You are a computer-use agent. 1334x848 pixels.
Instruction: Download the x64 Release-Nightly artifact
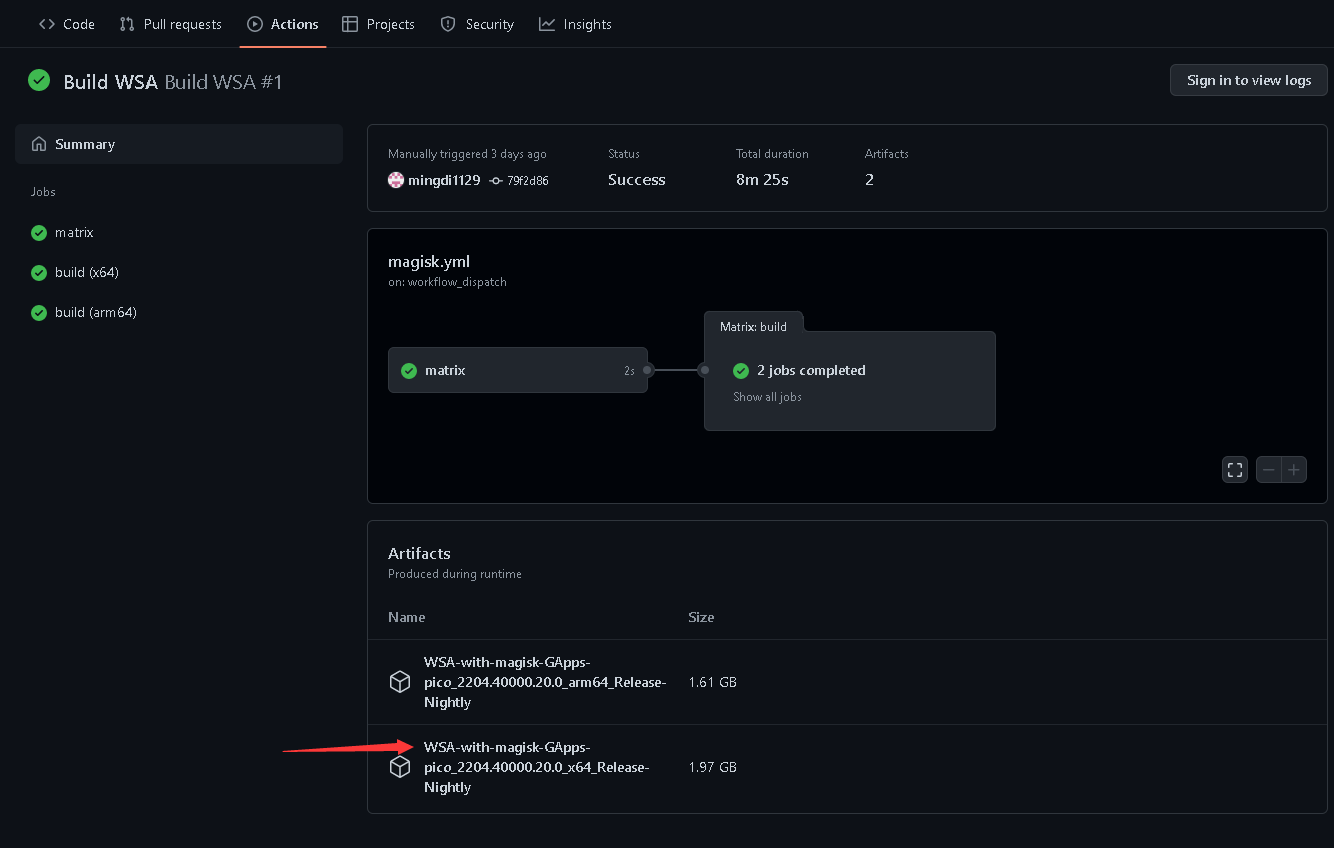(537, 767)
